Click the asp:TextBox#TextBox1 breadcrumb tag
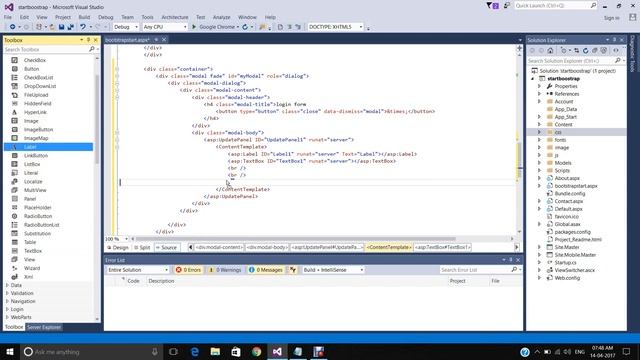 [443, 247]
